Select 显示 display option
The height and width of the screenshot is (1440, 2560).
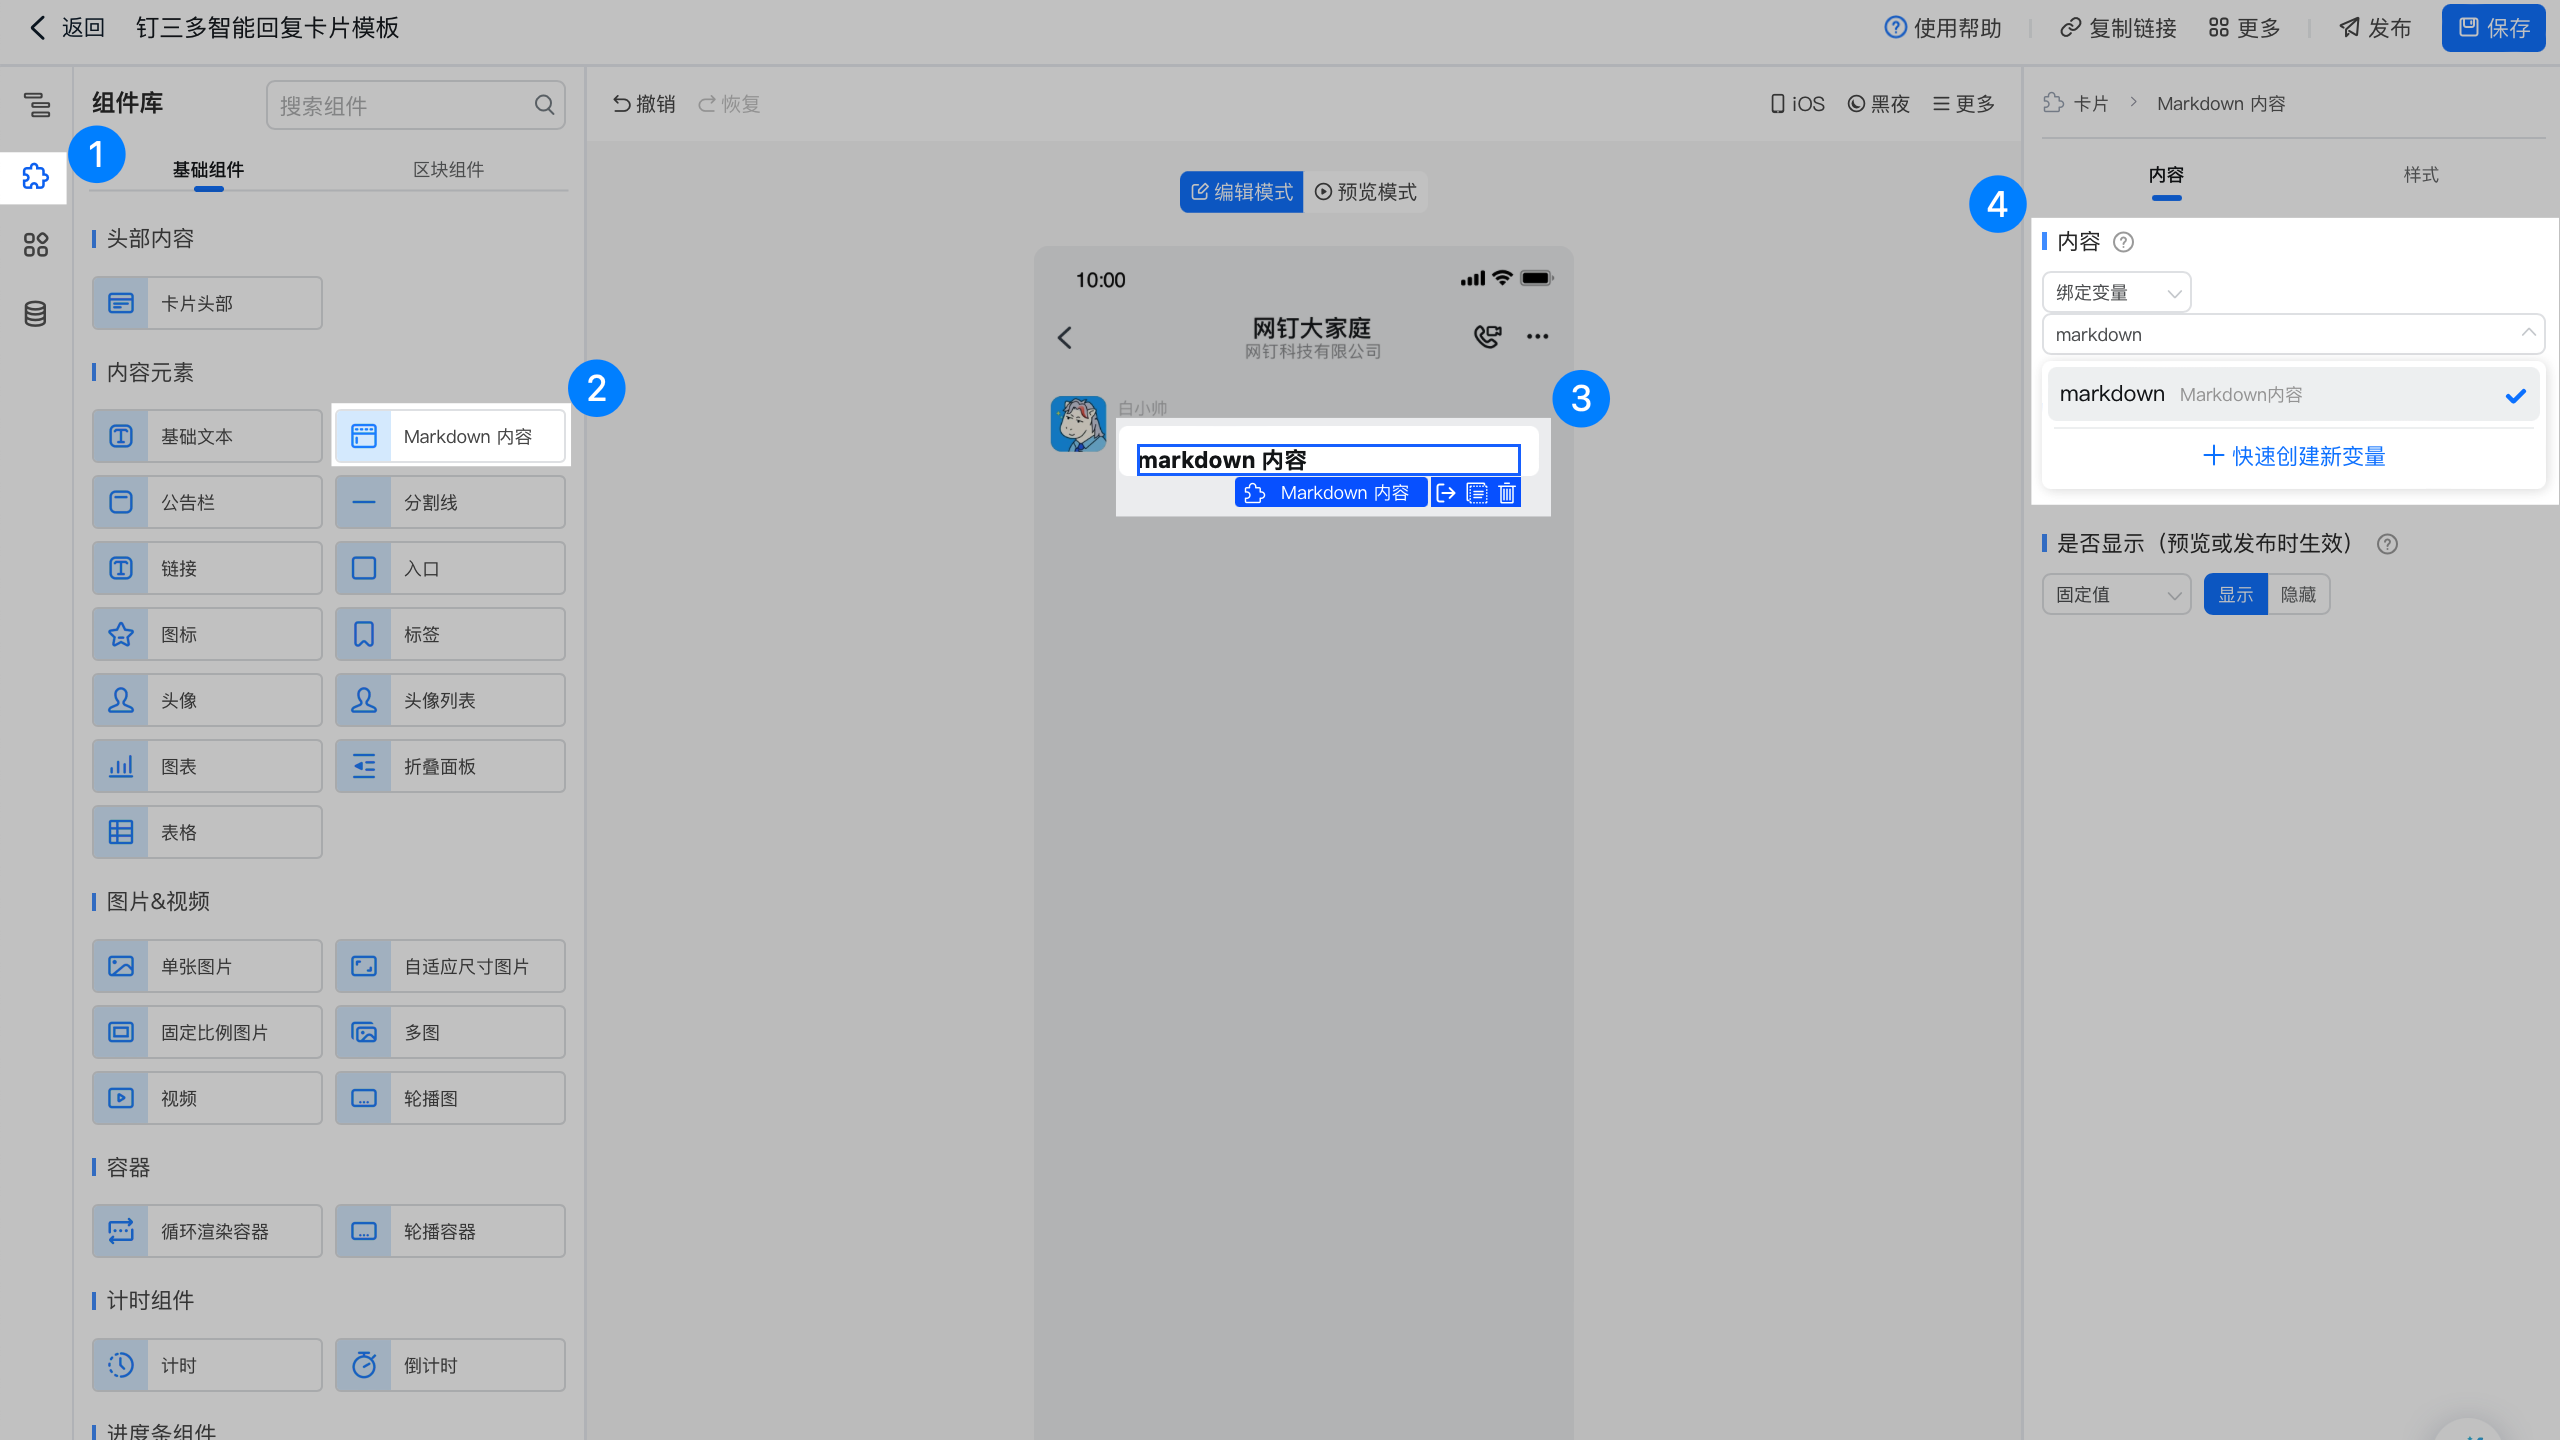[2235, 595]
